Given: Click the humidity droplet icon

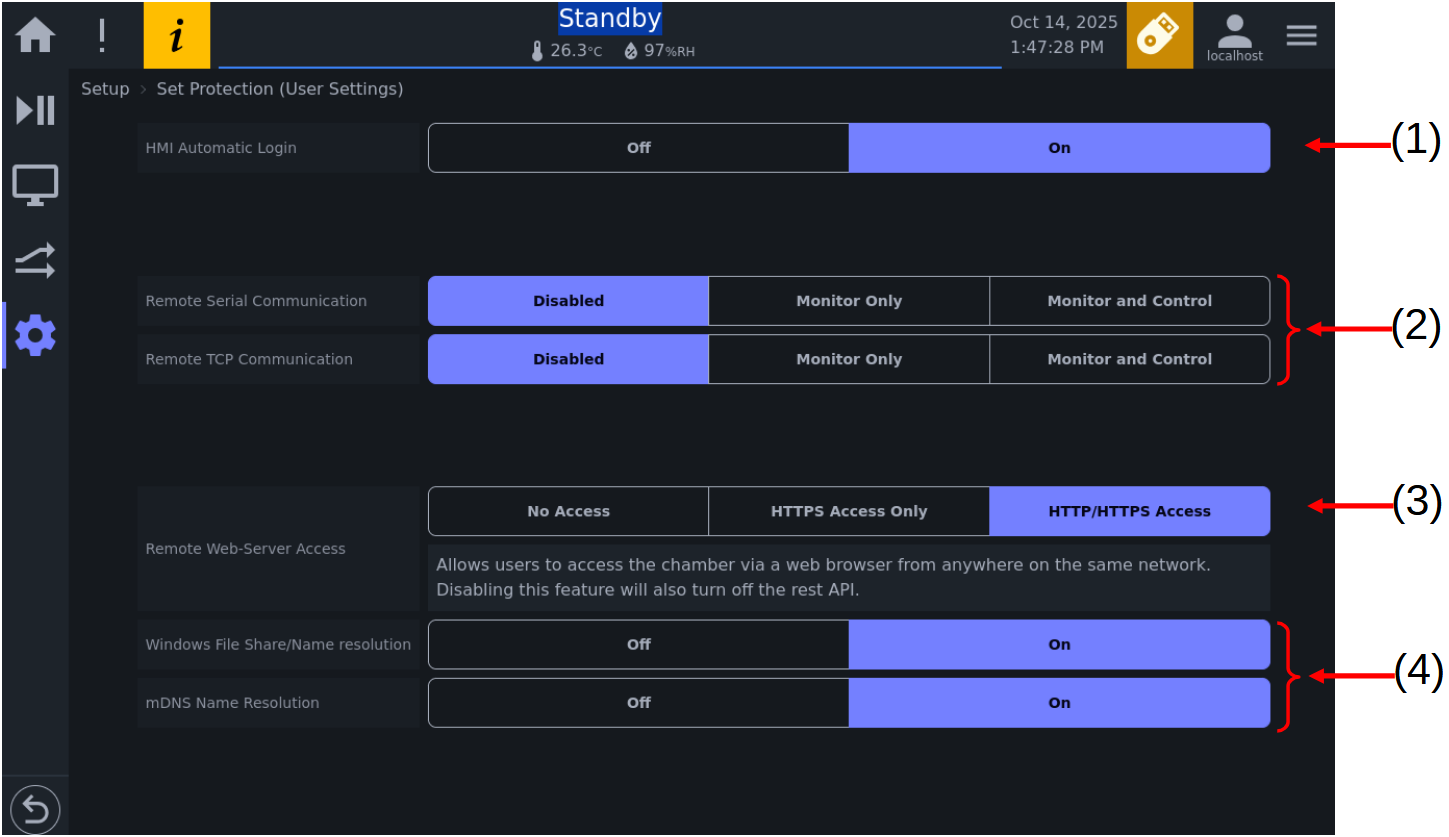Looking at the screenshot, I should click(x=630, y=51).
